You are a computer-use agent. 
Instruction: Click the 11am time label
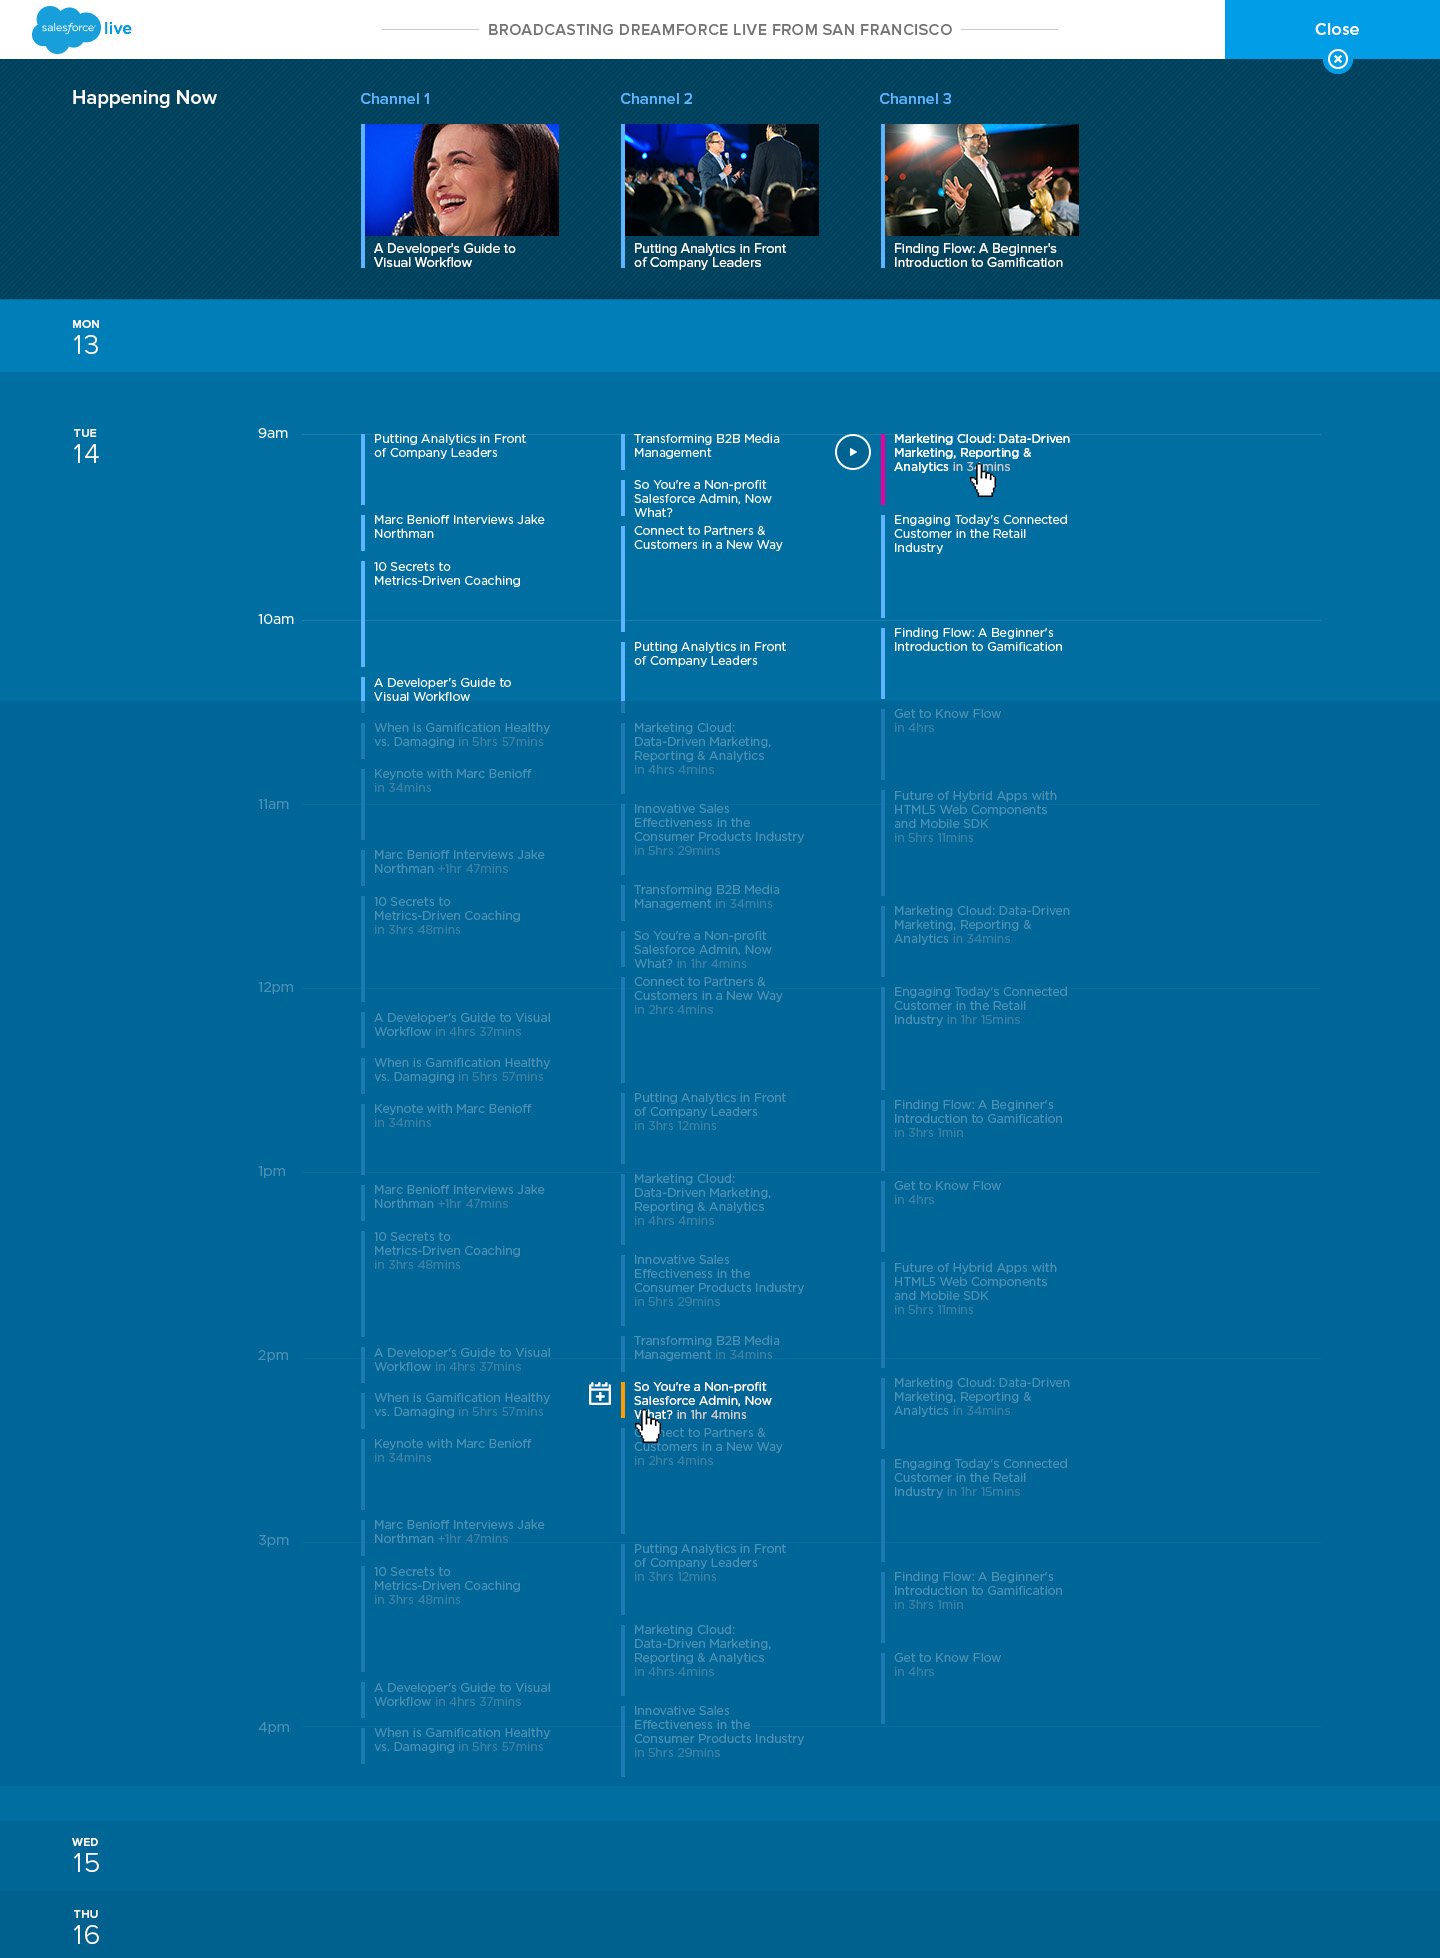pyautogui.click(x=273, y=804)
